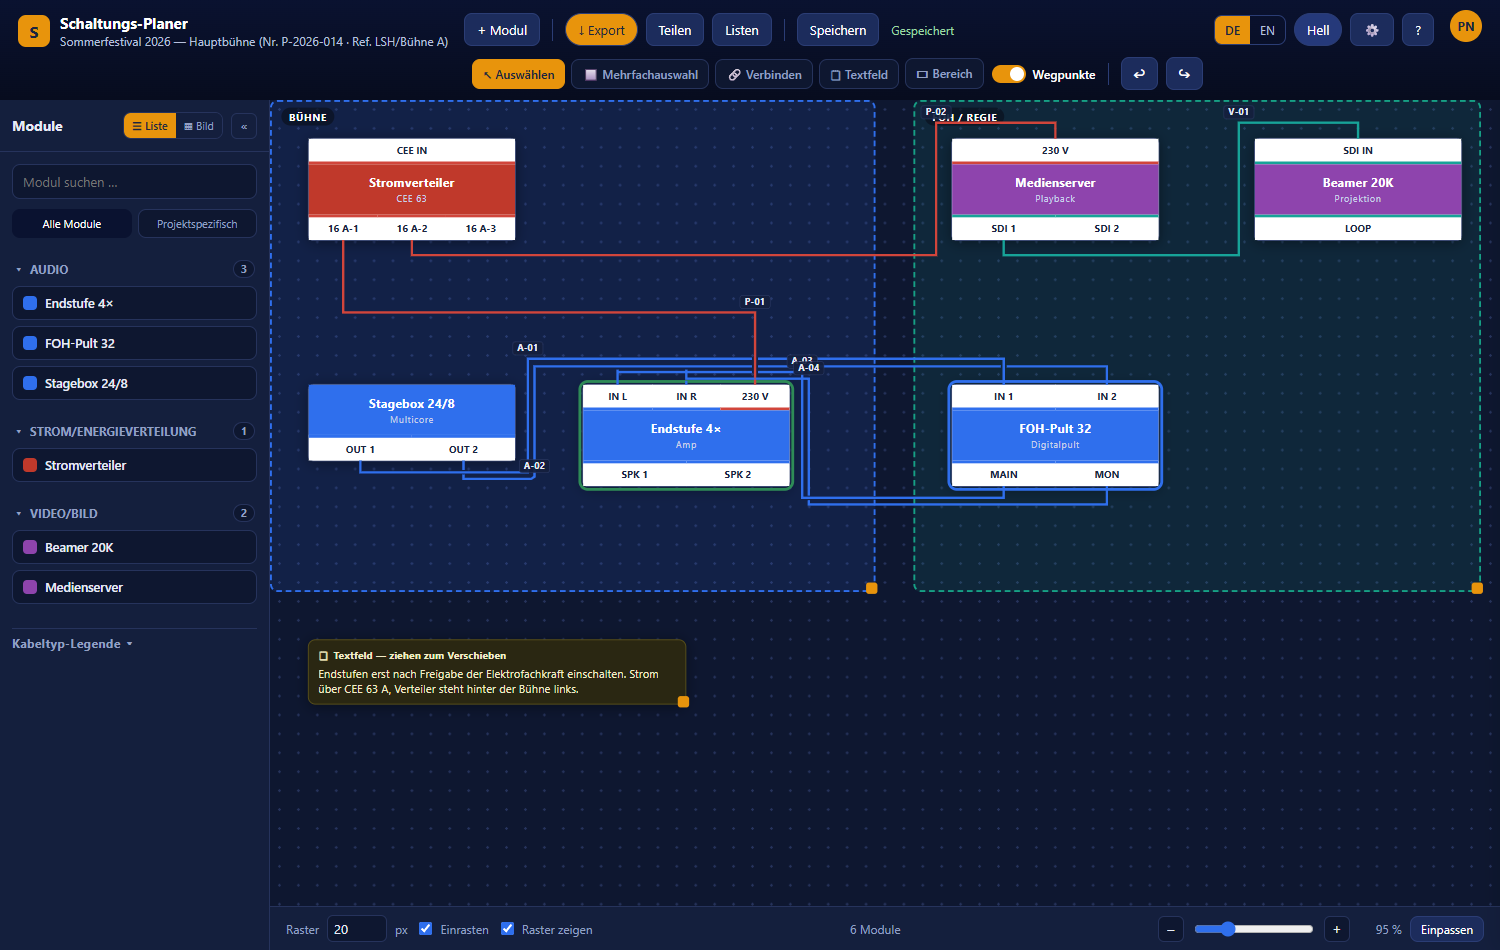Open the Listen menu
The height and width of the screenshot is (950, 1500).
click(x=742, y=30)
